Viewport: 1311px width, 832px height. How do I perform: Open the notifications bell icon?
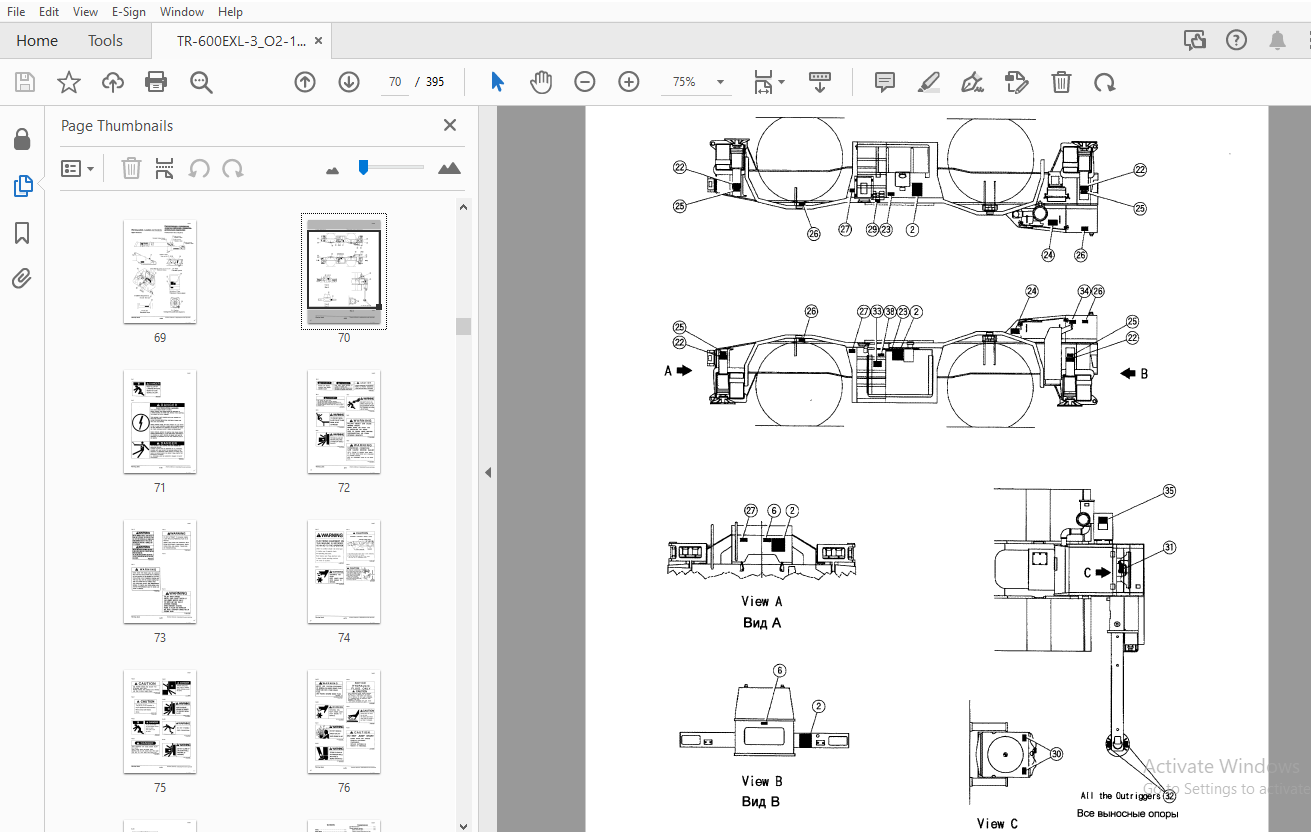click(1278, 40)
